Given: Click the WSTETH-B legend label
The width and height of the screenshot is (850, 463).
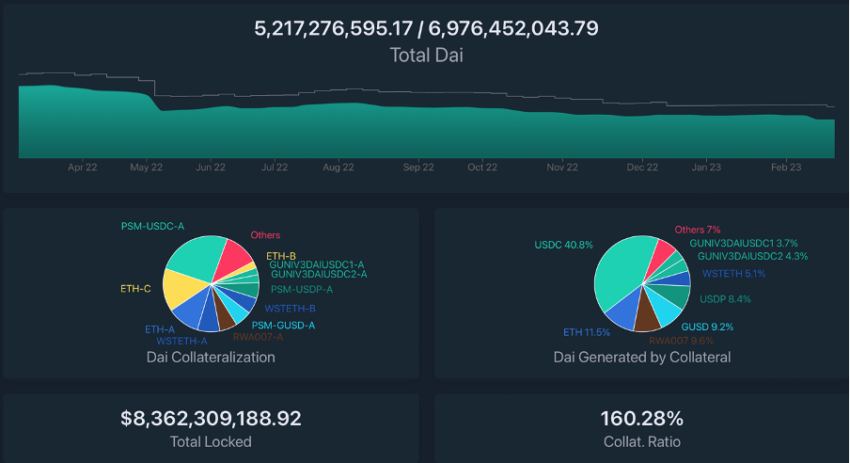Looking at the screenshot, I should [x=290, y=308].
